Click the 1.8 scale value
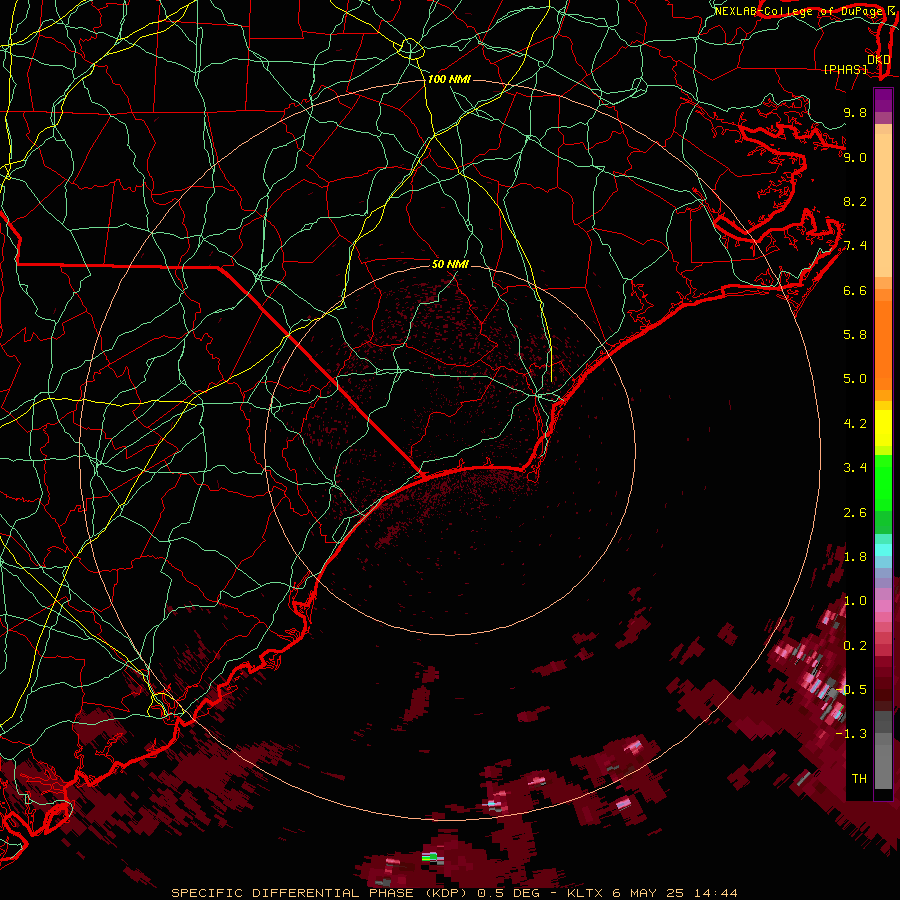Image resolution: width=900 pixels, height=900 pixels. [x=855, y=557]
